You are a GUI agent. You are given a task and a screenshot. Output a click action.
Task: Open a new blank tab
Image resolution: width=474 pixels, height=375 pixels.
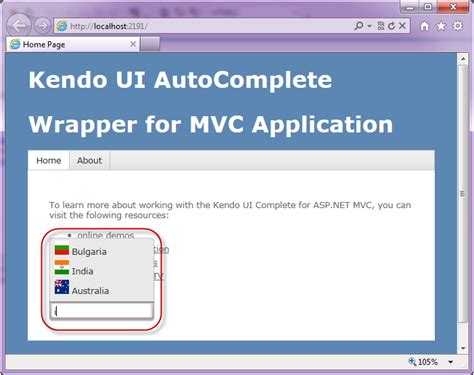150,44
